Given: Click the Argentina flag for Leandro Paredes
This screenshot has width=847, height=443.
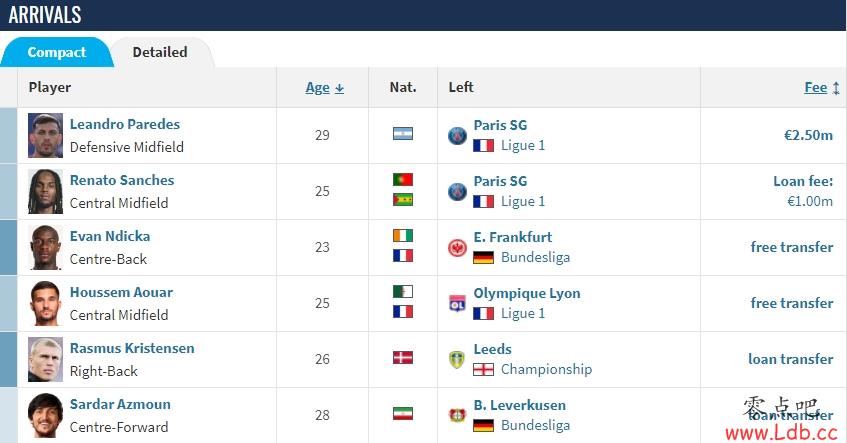Looking at the screenshot, I should (403, 134).
